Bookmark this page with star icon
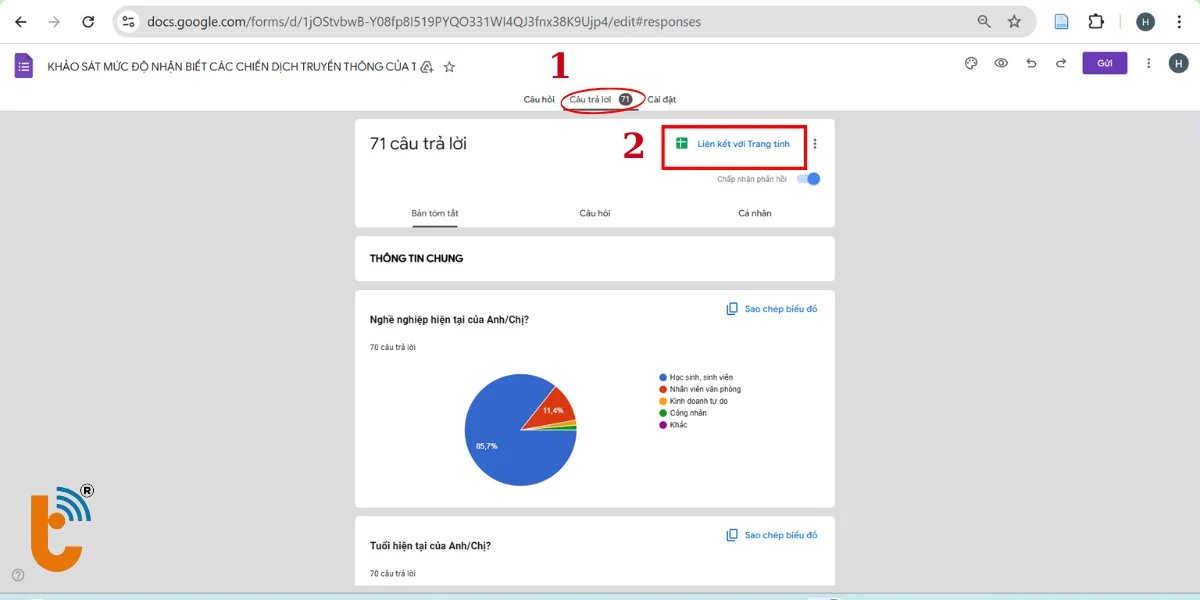 (x=1014, y=21)
